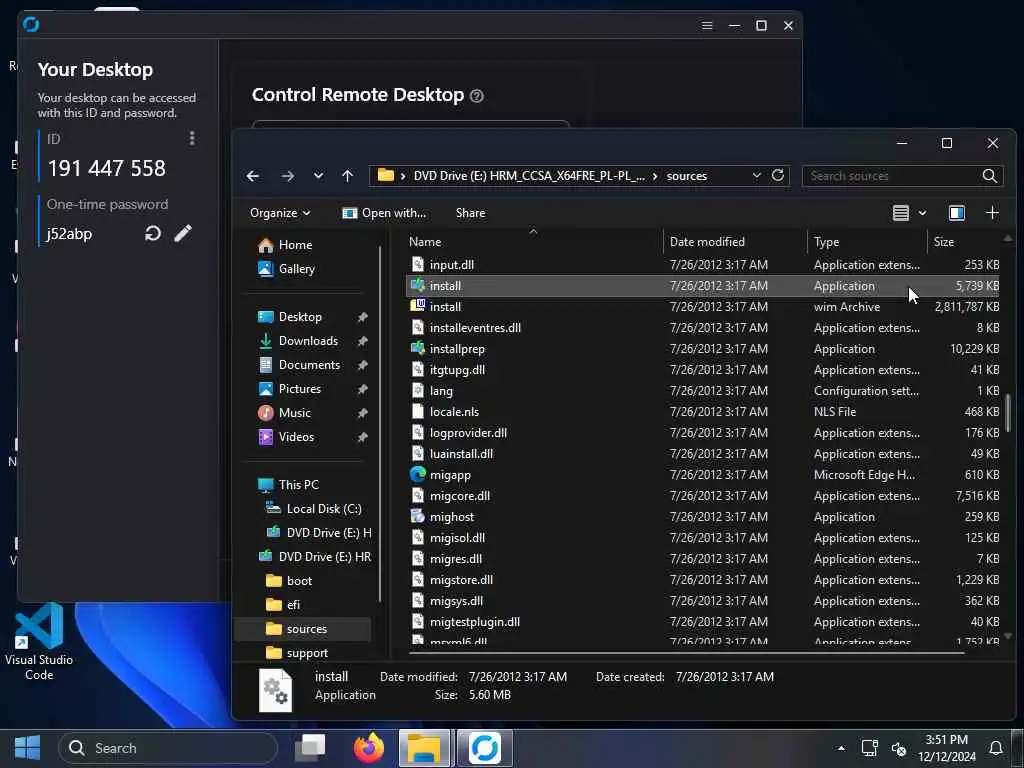Expand address bar history dropdown
Viewport: 1024px width, 768px height.
coord(756,175)
